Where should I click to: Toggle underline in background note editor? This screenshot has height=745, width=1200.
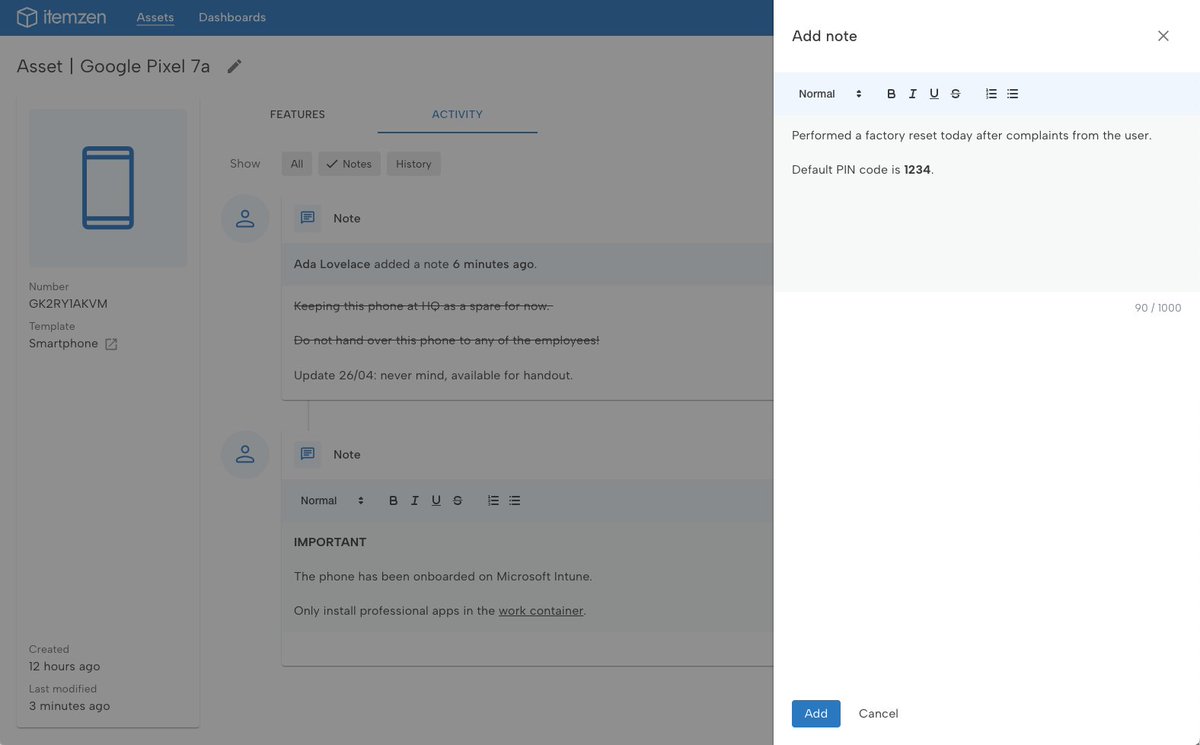tap(436, 500)
